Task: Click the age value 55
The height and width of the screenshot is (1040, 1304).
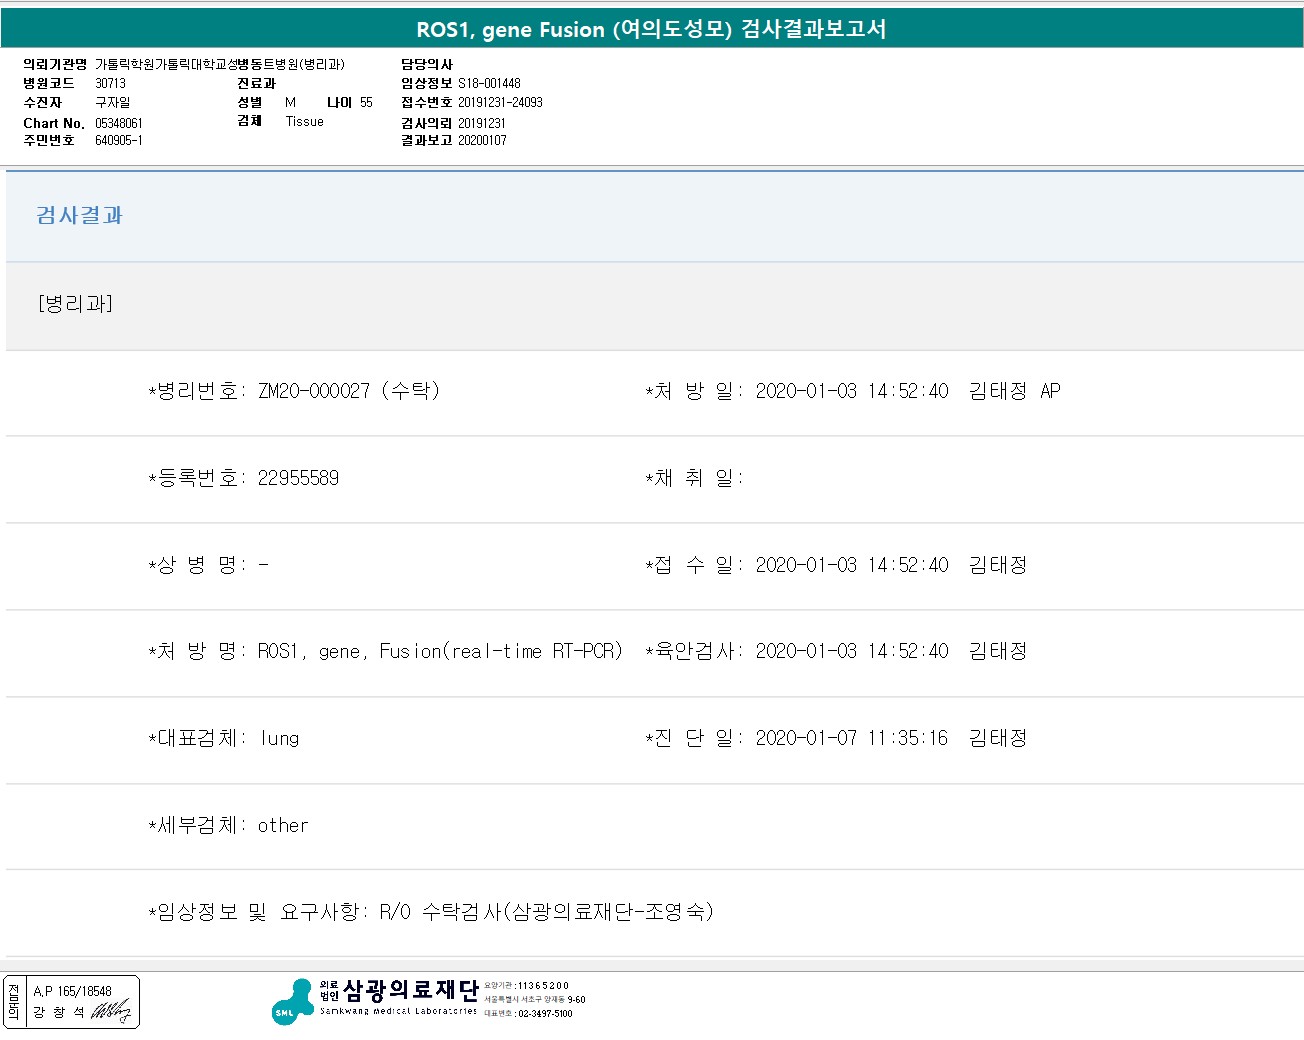Action: [366, 102]
